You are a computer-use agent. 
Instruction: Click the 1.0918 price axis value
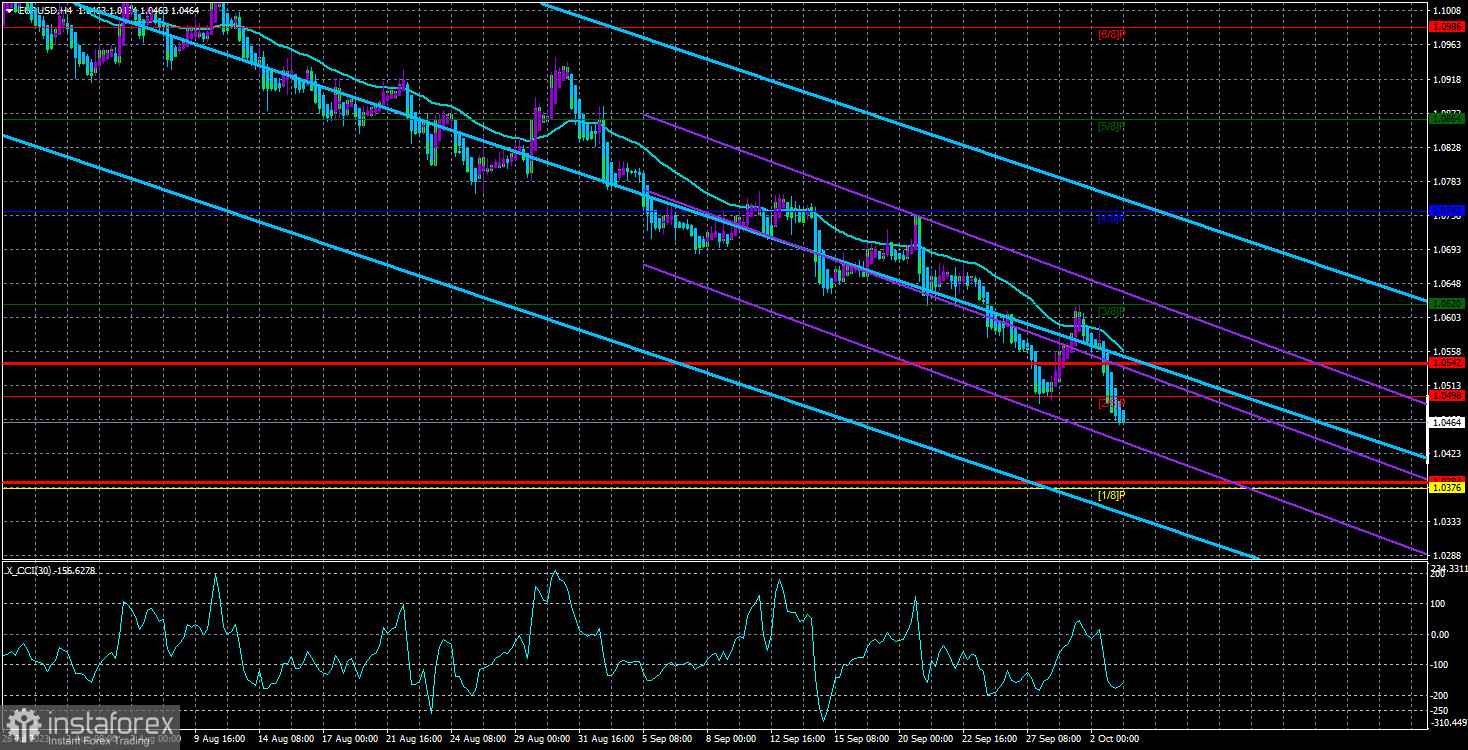[x=1447, y=79]
